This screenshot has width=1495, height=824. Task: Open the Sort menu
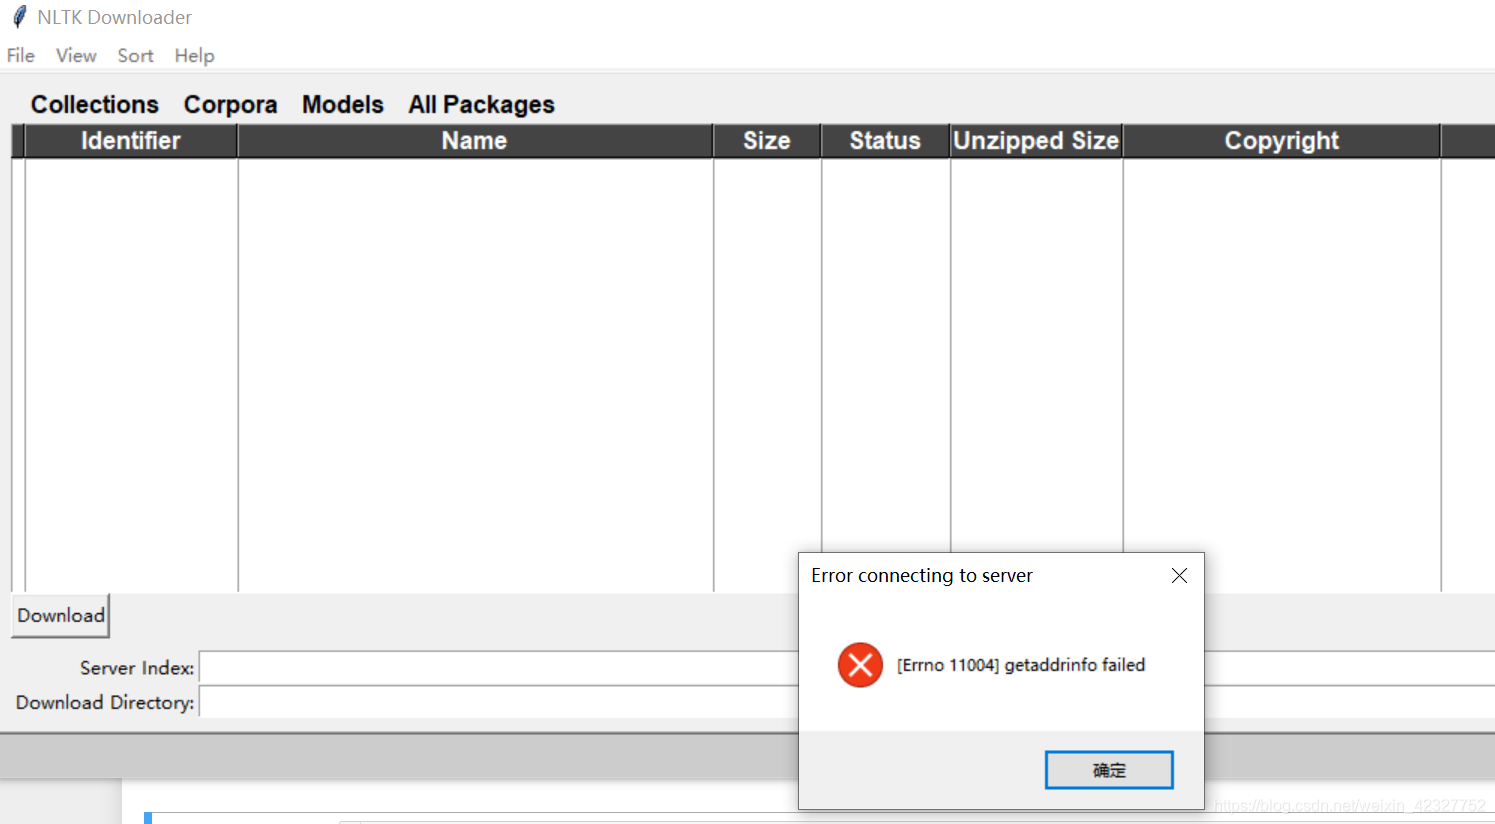(135, 56)
